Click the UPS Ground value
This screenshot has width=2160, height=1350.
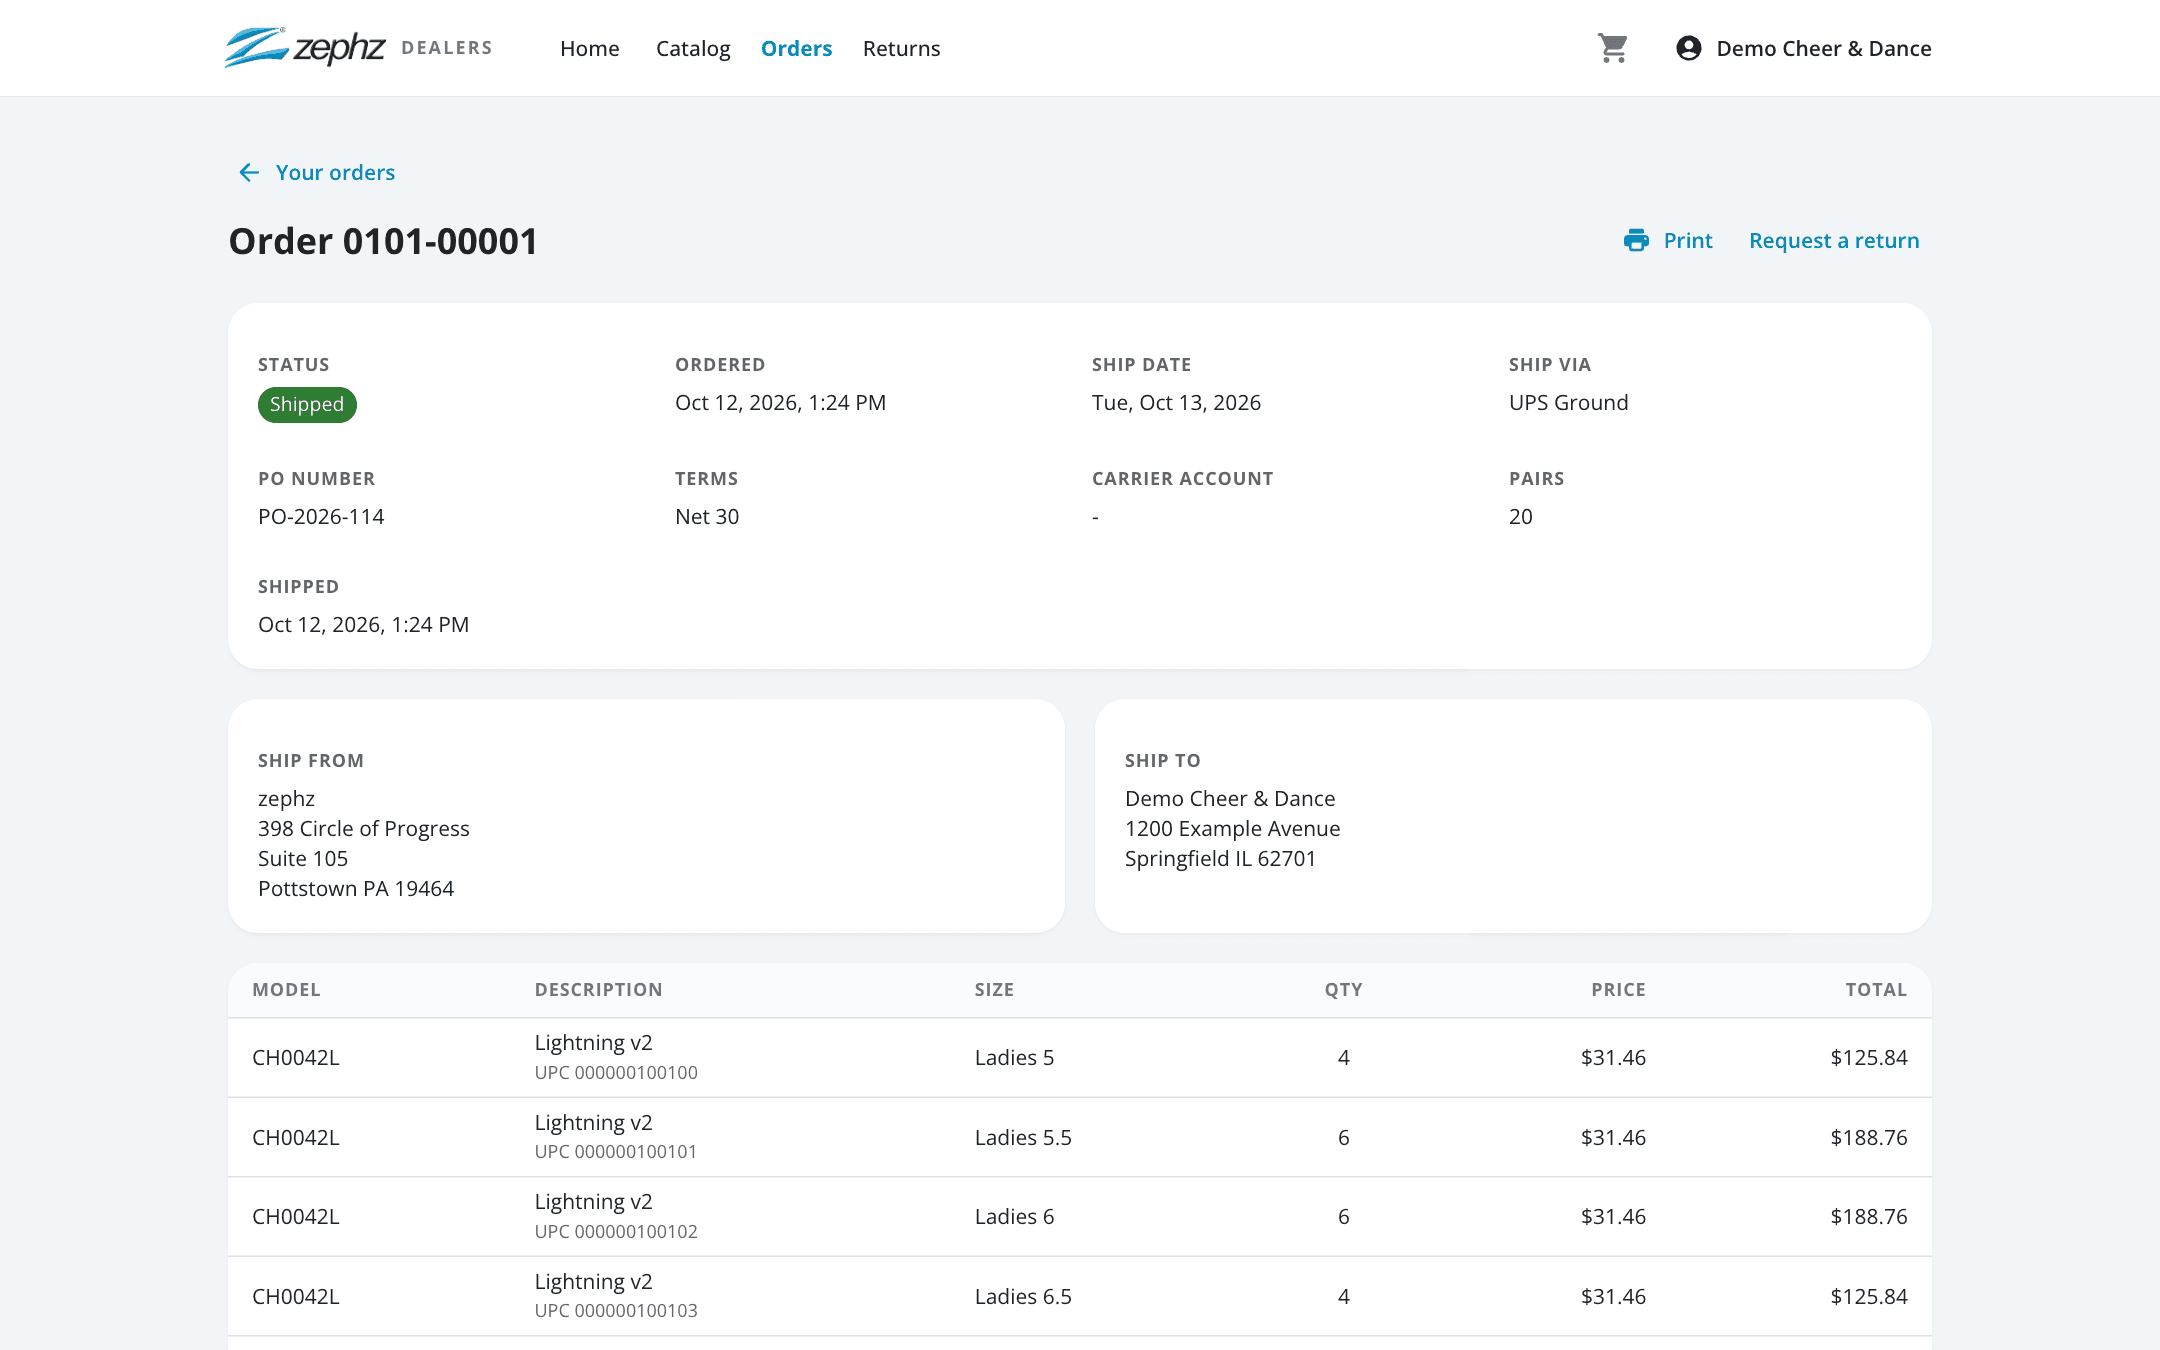coord(1569,402)
